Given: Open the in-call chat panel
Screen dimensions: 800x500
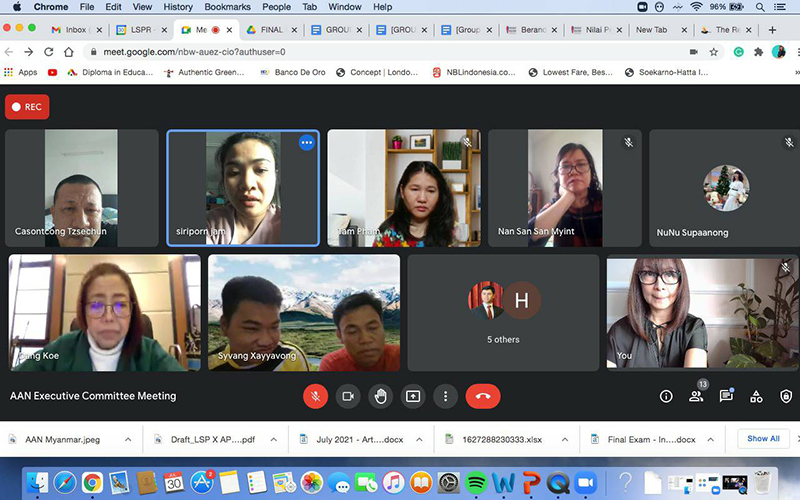Looking at the screenshot, I should [x=726, y=396].
